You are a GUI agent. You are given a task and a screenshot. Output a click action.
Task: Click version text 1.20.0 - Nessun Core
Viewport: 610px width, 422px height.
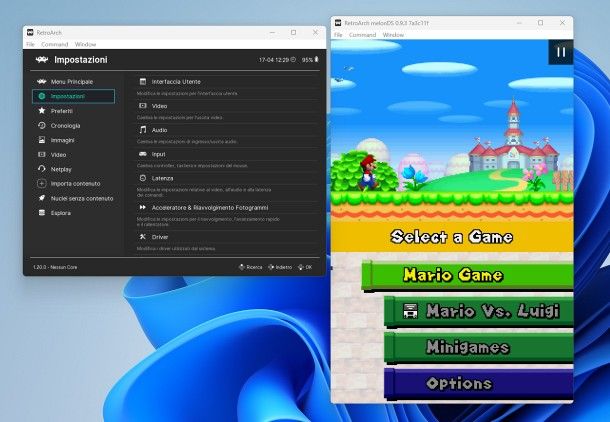(55, 267)
